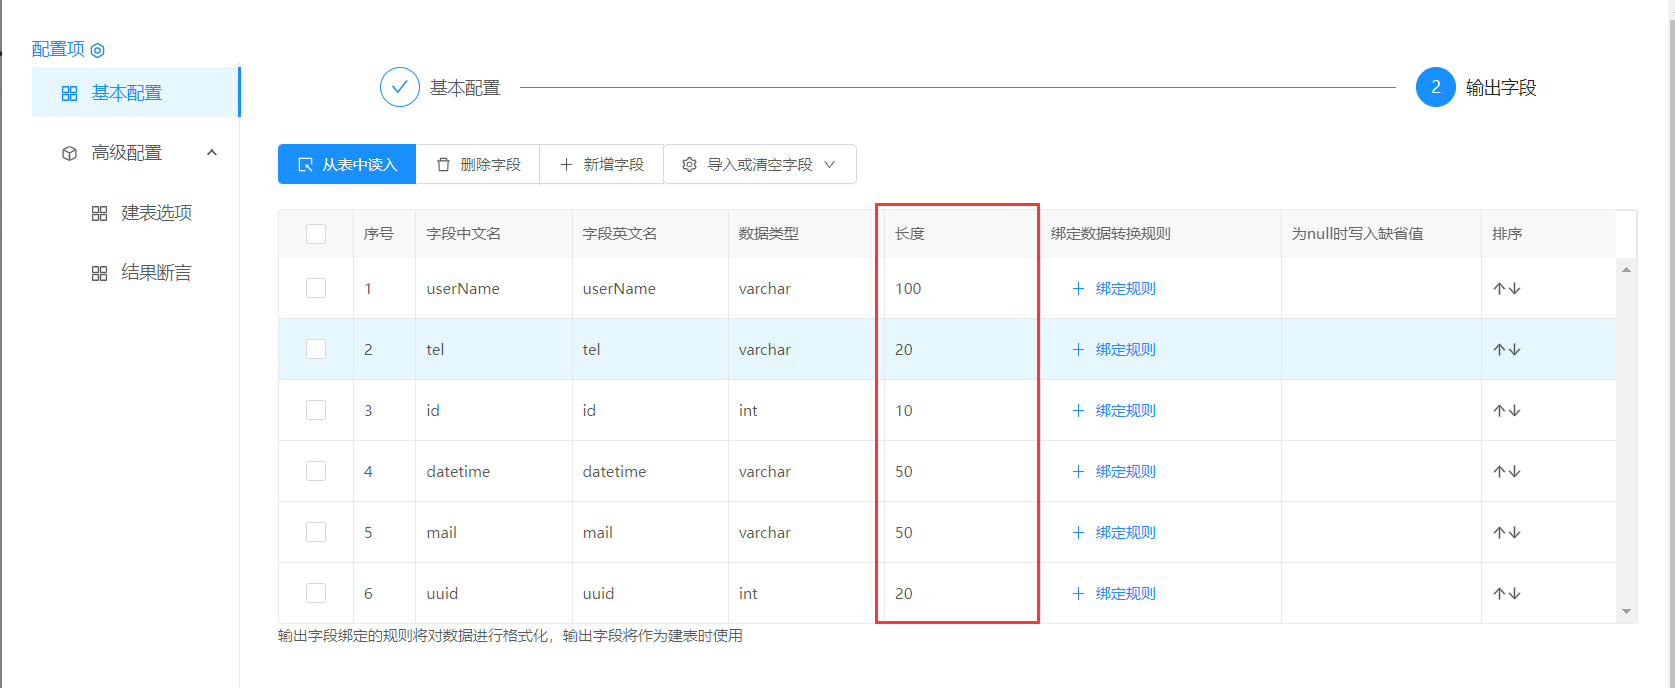The height and width of the screenshot is (688, 1675).
Task: Open the 导入或清空字段 dropdown
Action: pos(759,165)
